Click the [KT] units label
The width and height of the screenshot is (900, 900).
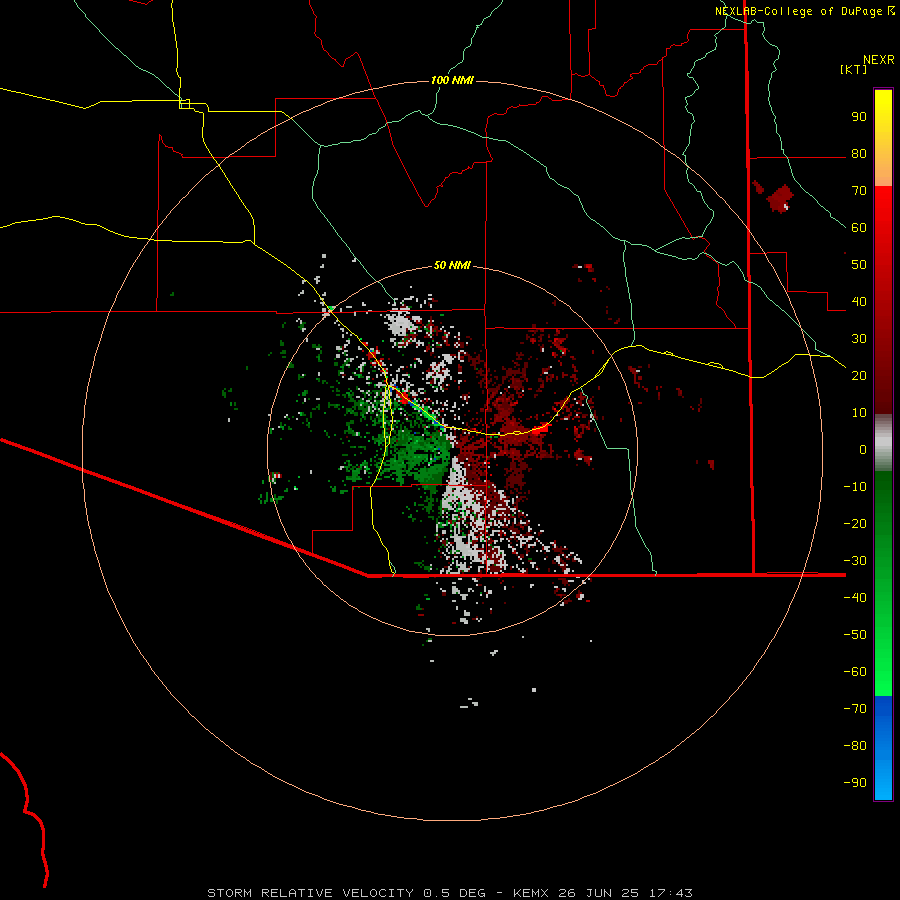click(854, 69)
